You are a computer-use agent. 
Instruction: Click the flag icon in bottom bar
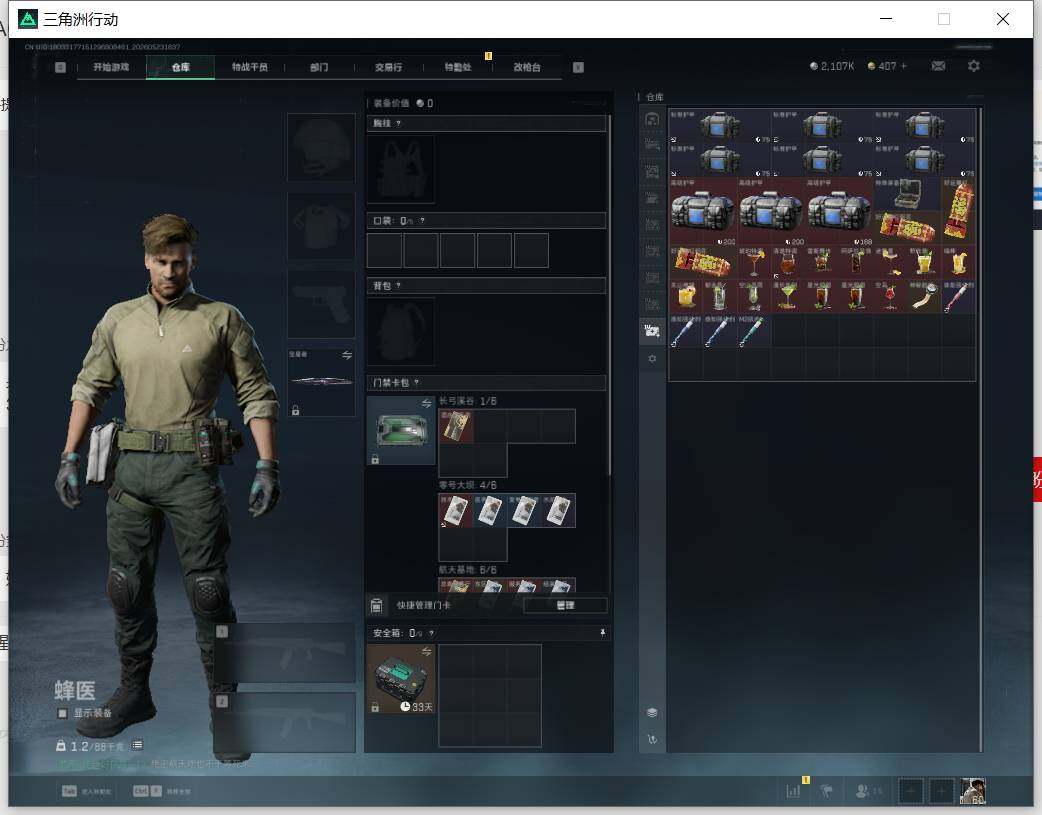[x=826, y=791]
